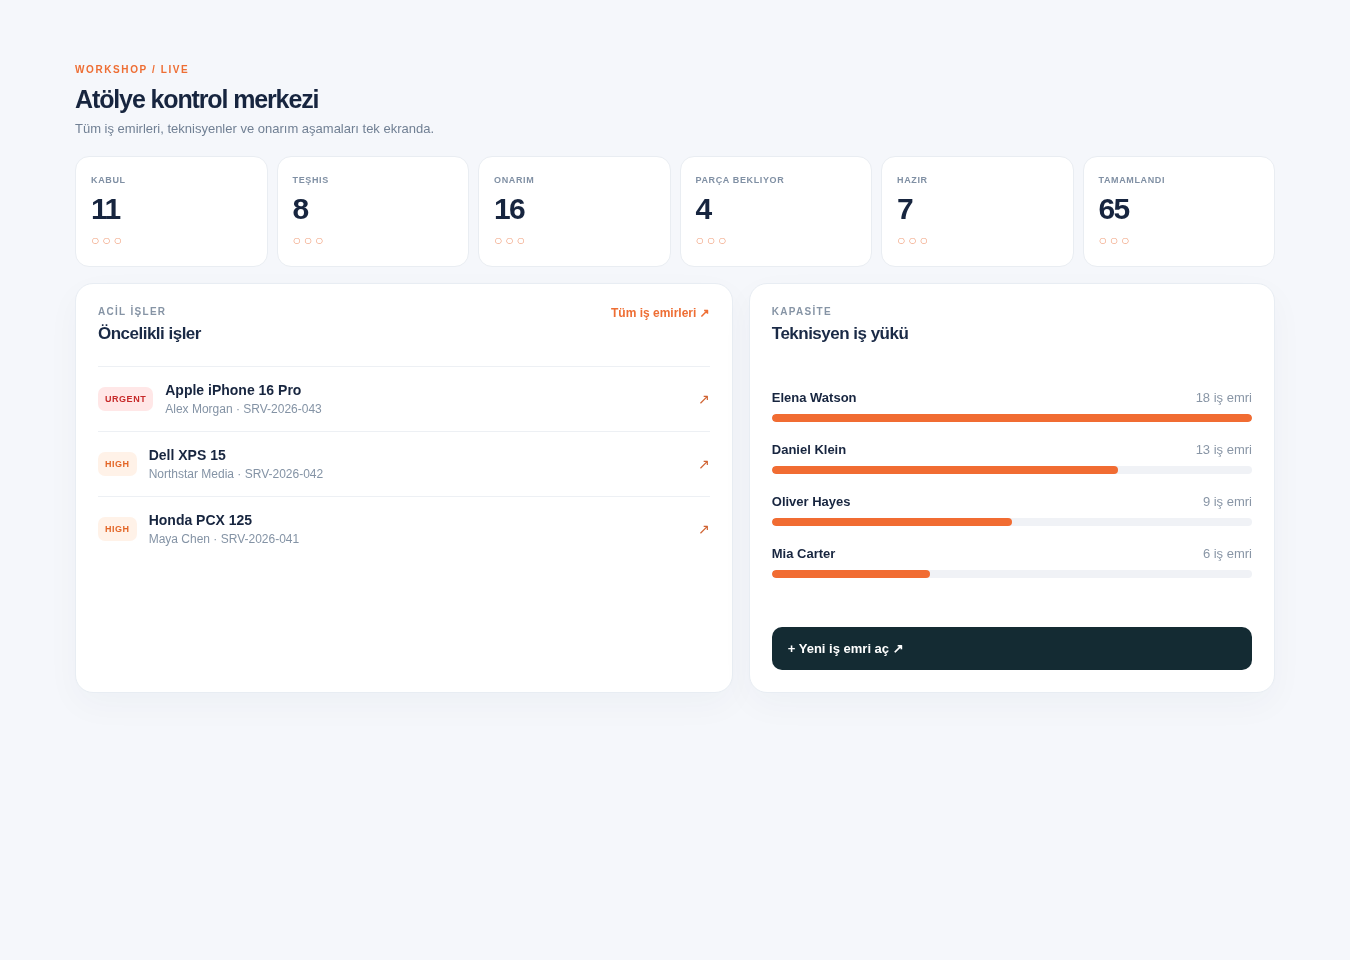Open the KABUL stage card showing 11
Viewport: 1350px width, 960px height.
171,211
